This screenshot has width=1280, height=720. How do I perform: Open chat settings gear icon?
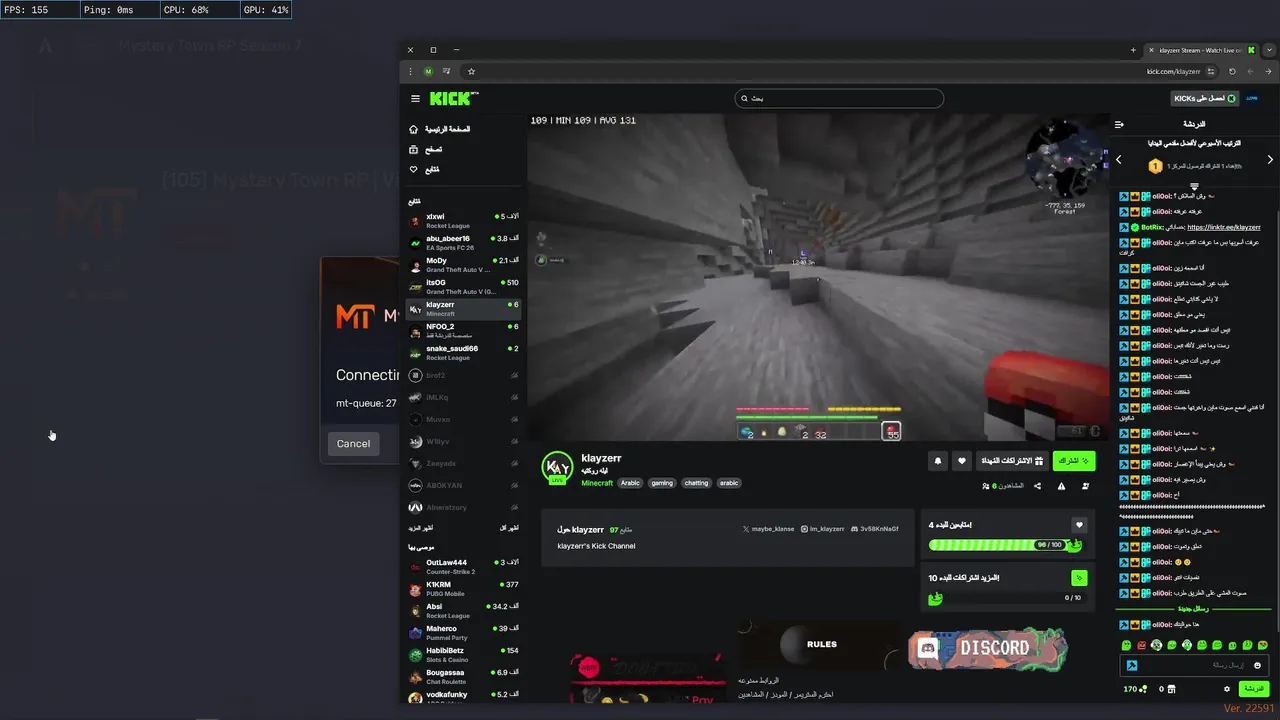(x=1227, y=689)
